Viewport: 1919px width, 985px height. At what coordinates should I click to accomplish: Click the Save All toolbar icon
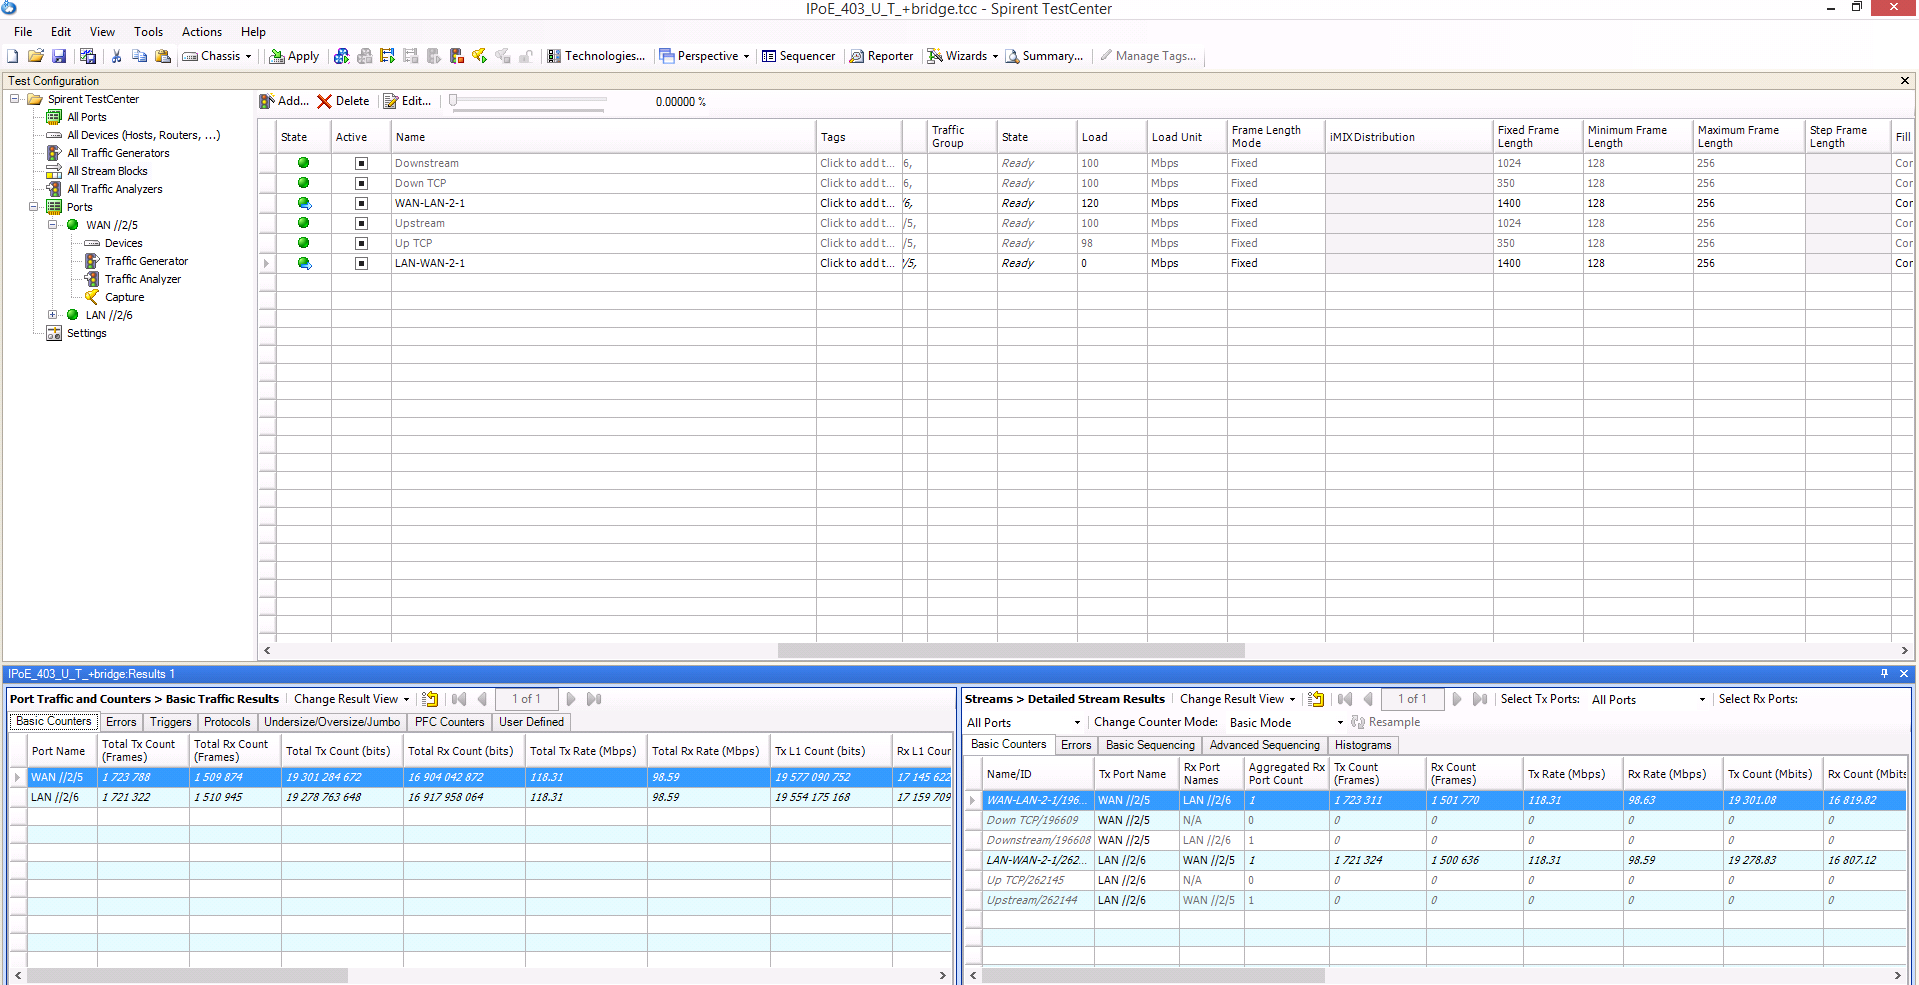88,56
